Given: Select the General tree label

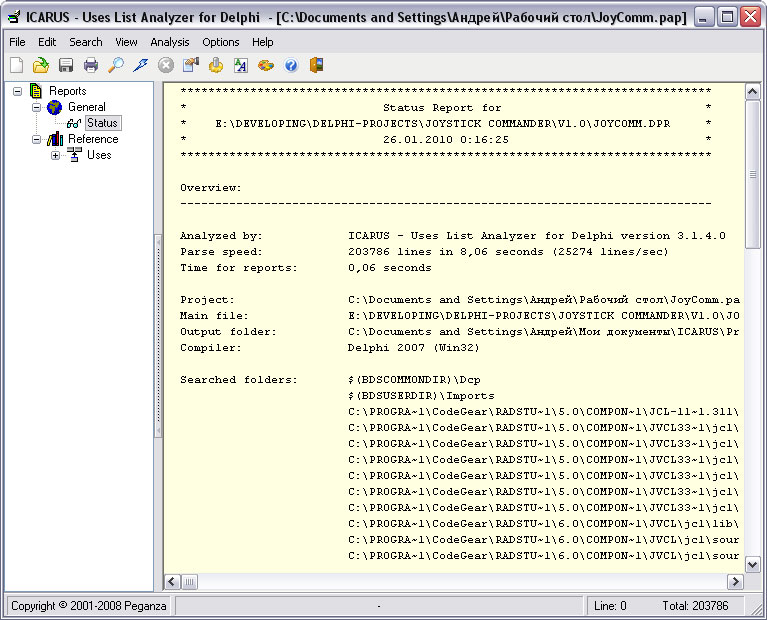Looking at the screenshot, I should [x=87, y=107].
